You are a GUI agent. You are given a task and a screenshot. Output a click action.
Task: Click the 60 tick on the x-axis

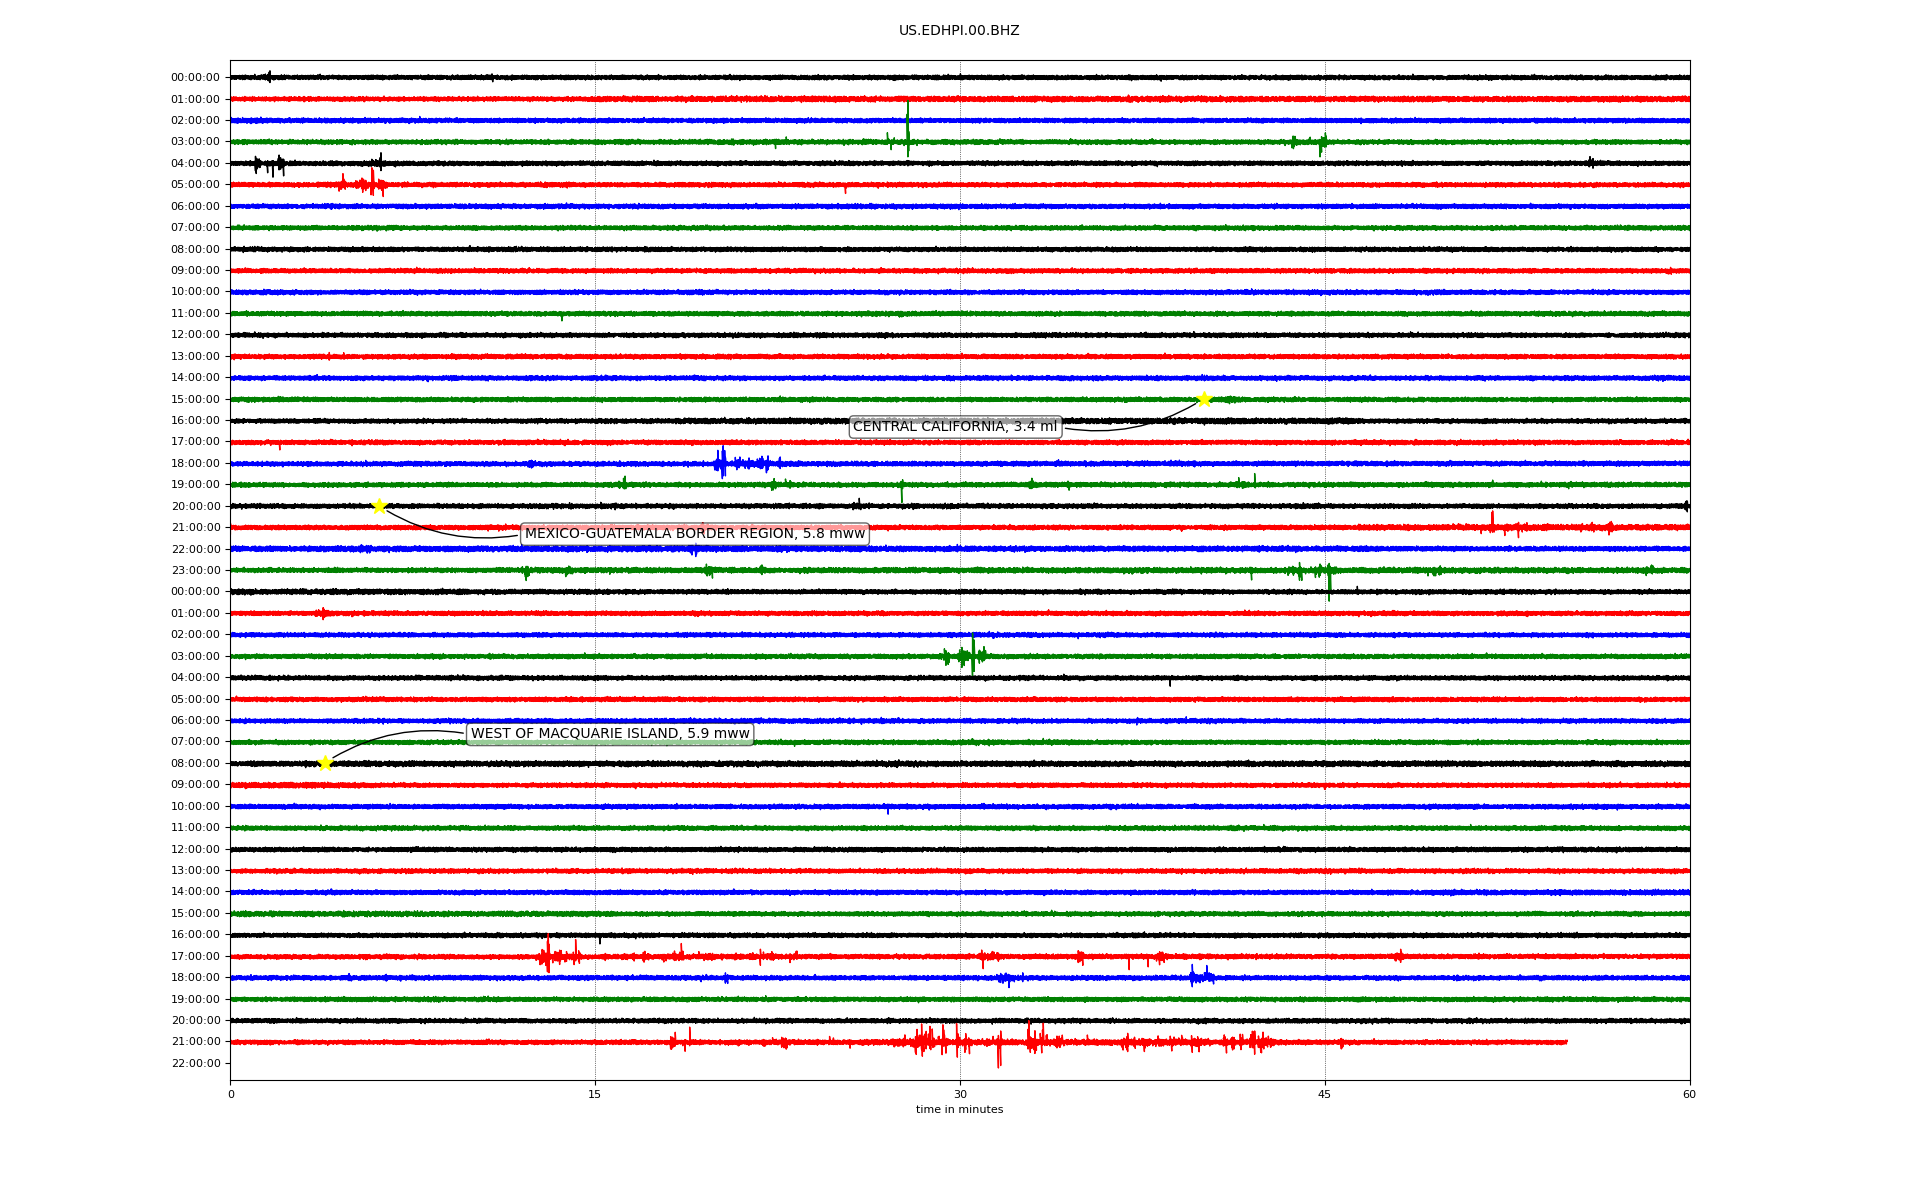1688,1094
